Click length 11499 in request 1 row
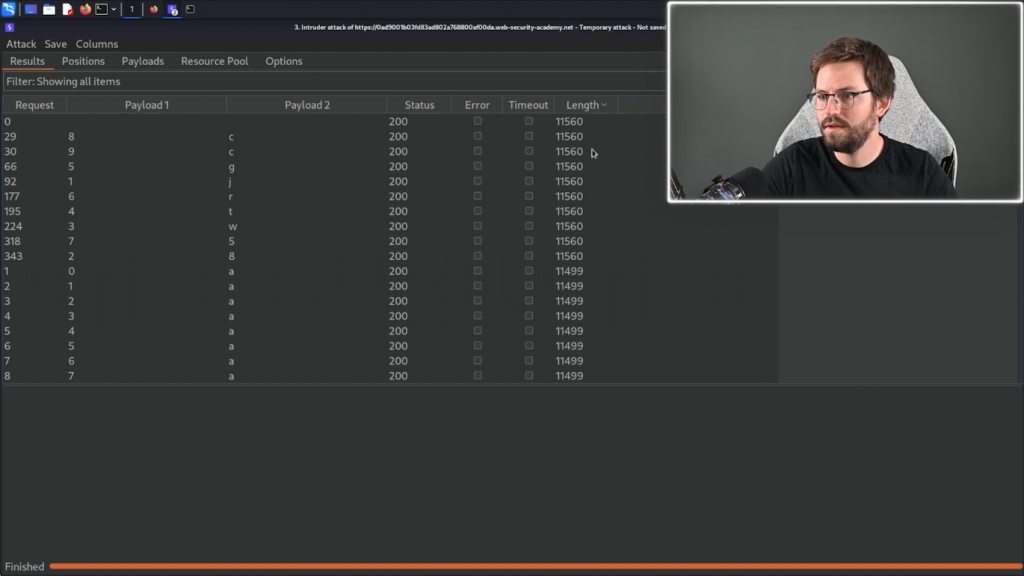The image size is (1024, 576). click(569, 272)
